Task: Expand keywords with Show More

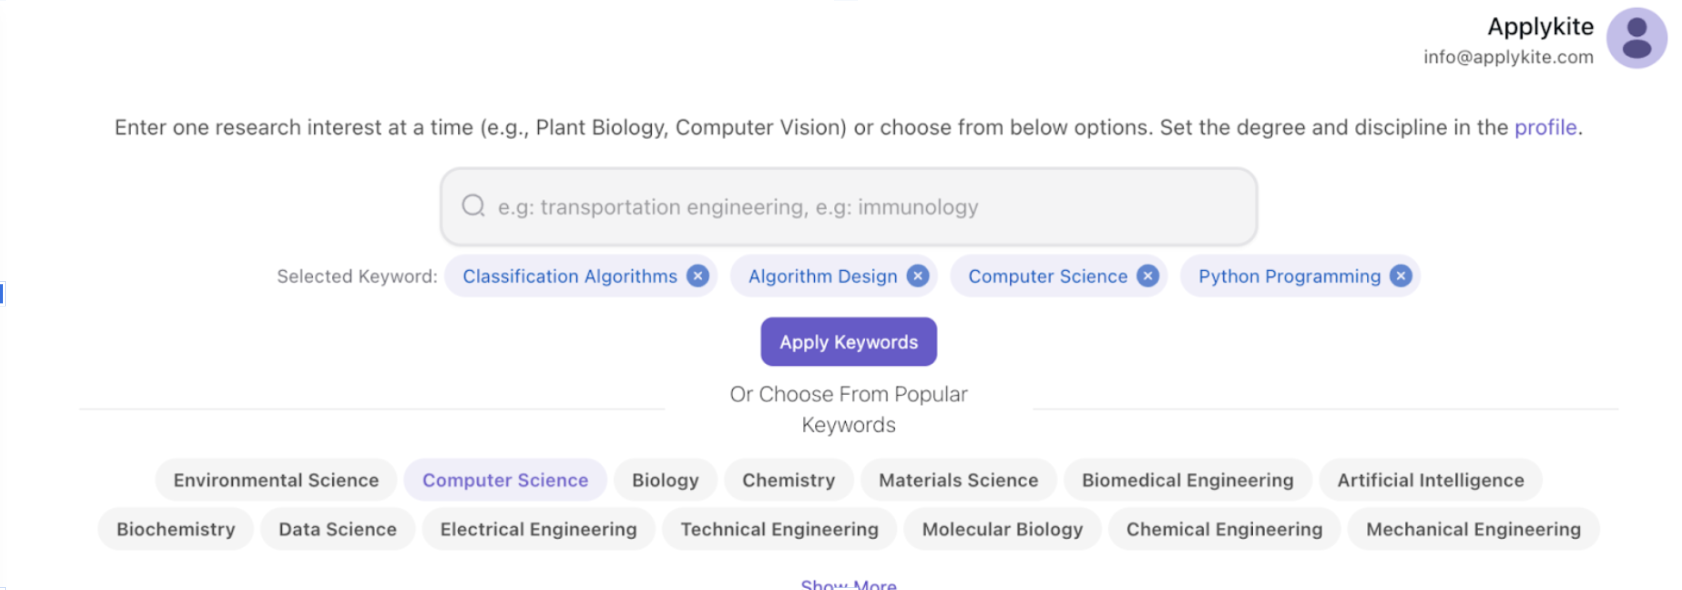Action: (x=848, y=584)
